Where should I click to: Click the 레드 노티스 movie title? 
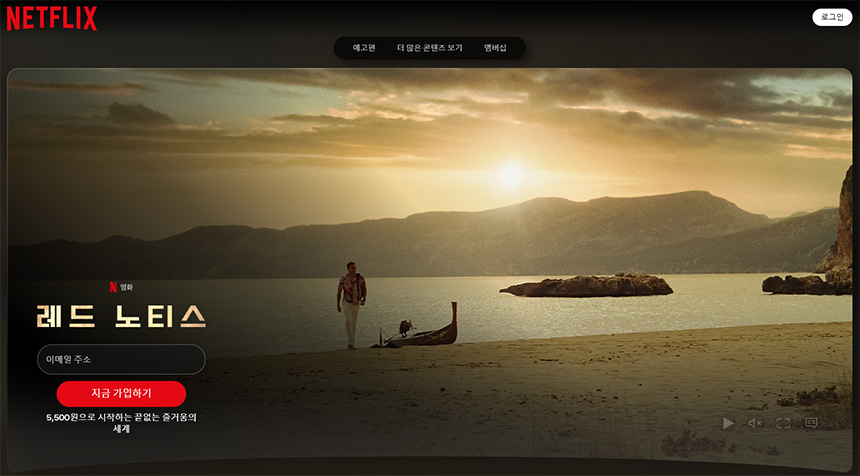click(121, 316)
